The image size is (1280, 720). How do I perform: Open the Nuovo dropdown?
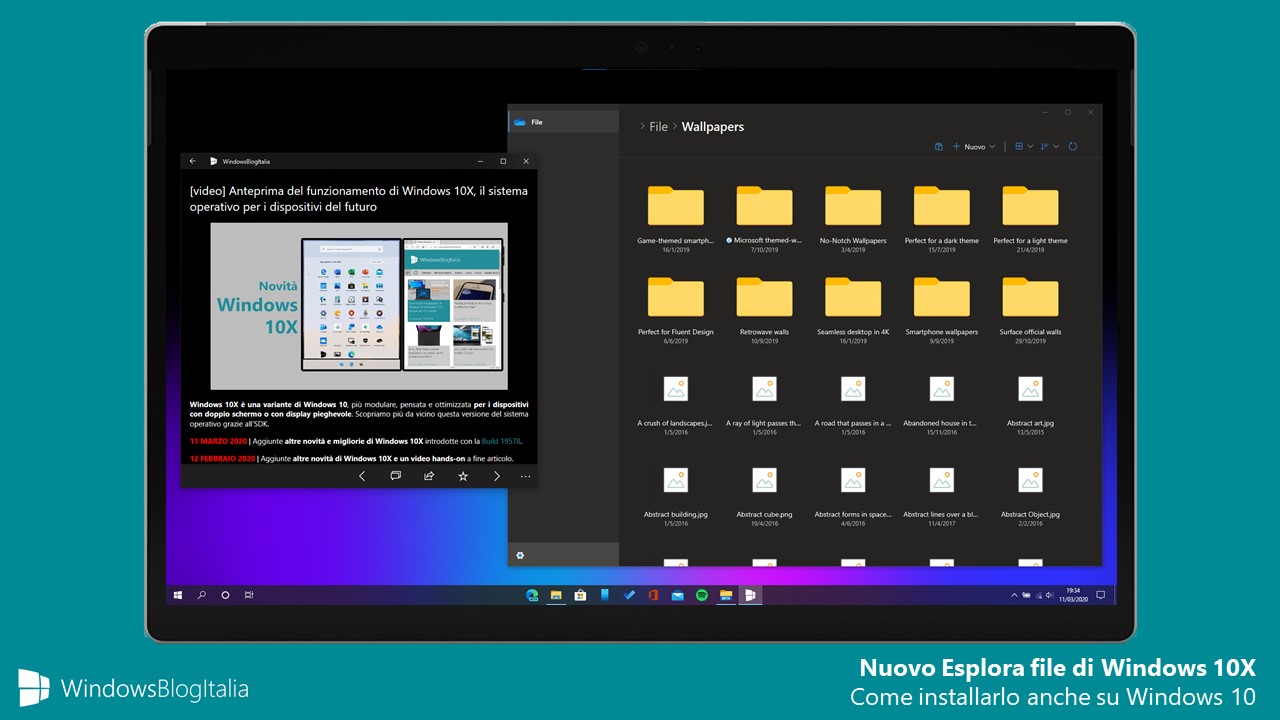click(973, 146)
